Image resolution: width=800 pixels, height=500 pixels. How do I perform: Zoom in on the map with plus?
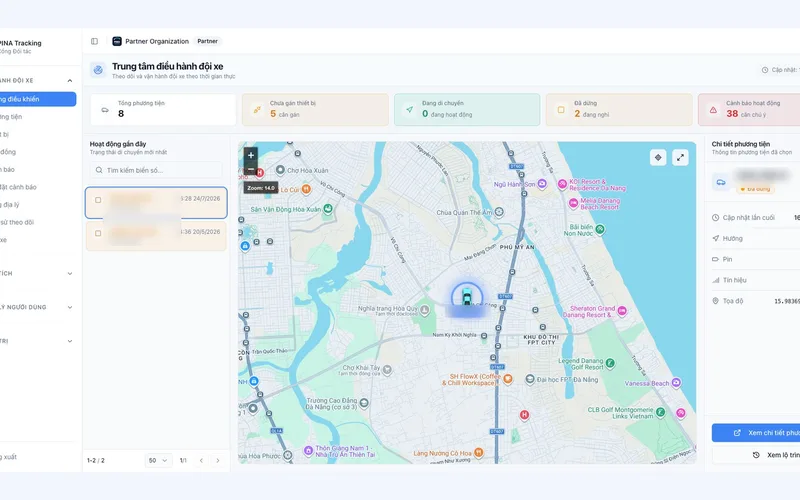251,155
